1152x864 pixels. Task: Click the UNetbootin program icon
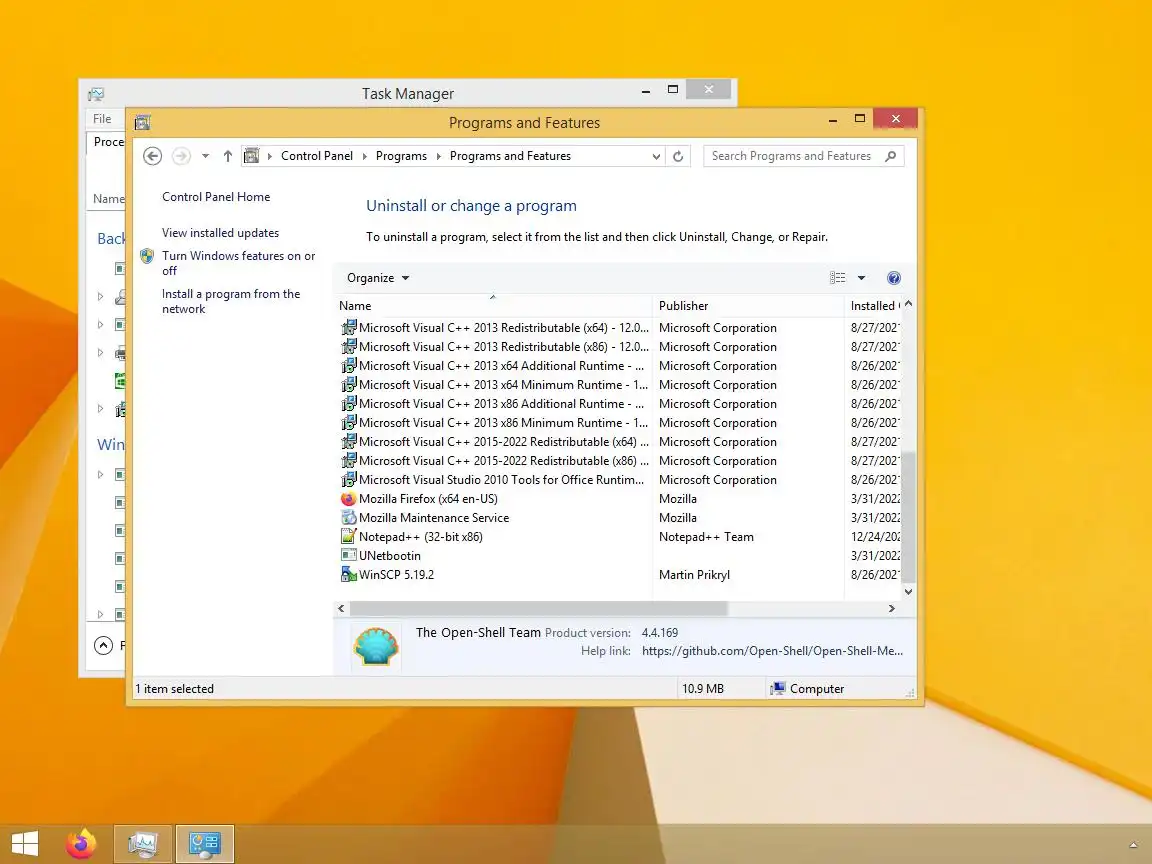348,556
